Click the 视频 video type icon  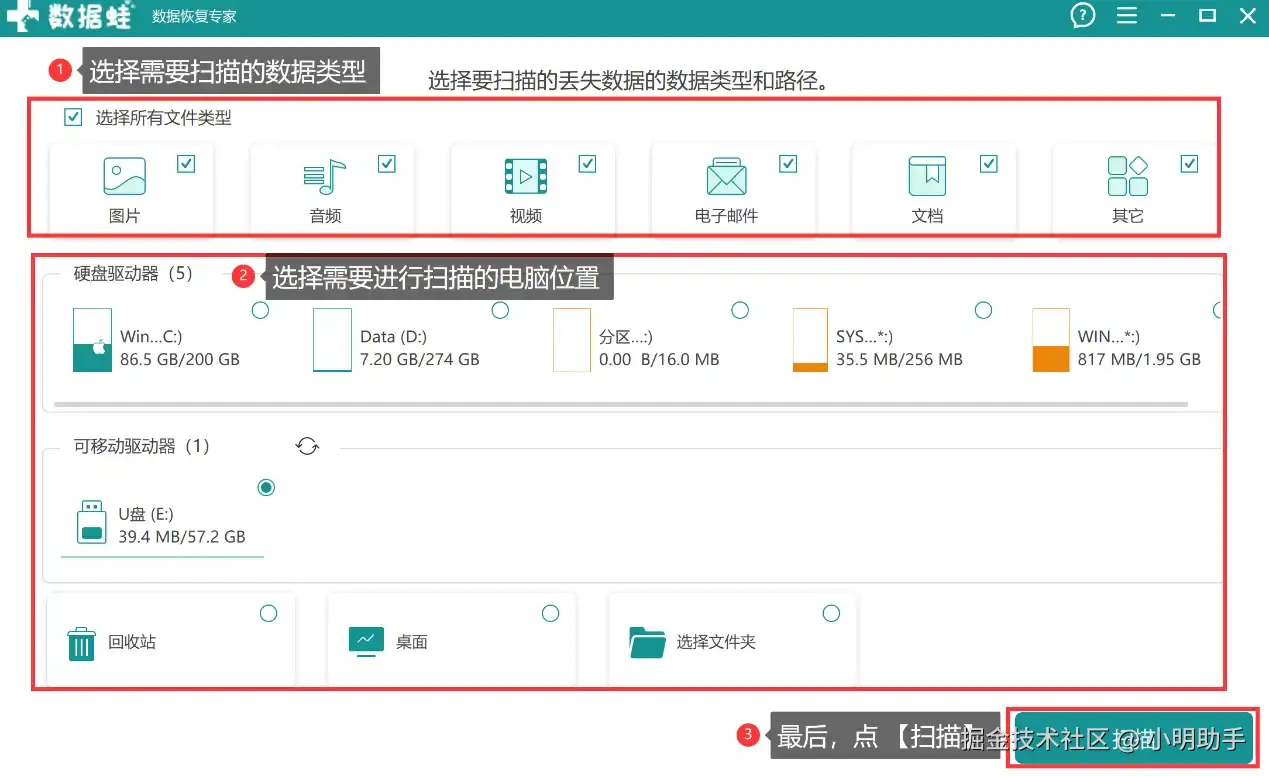coord(525,177)
